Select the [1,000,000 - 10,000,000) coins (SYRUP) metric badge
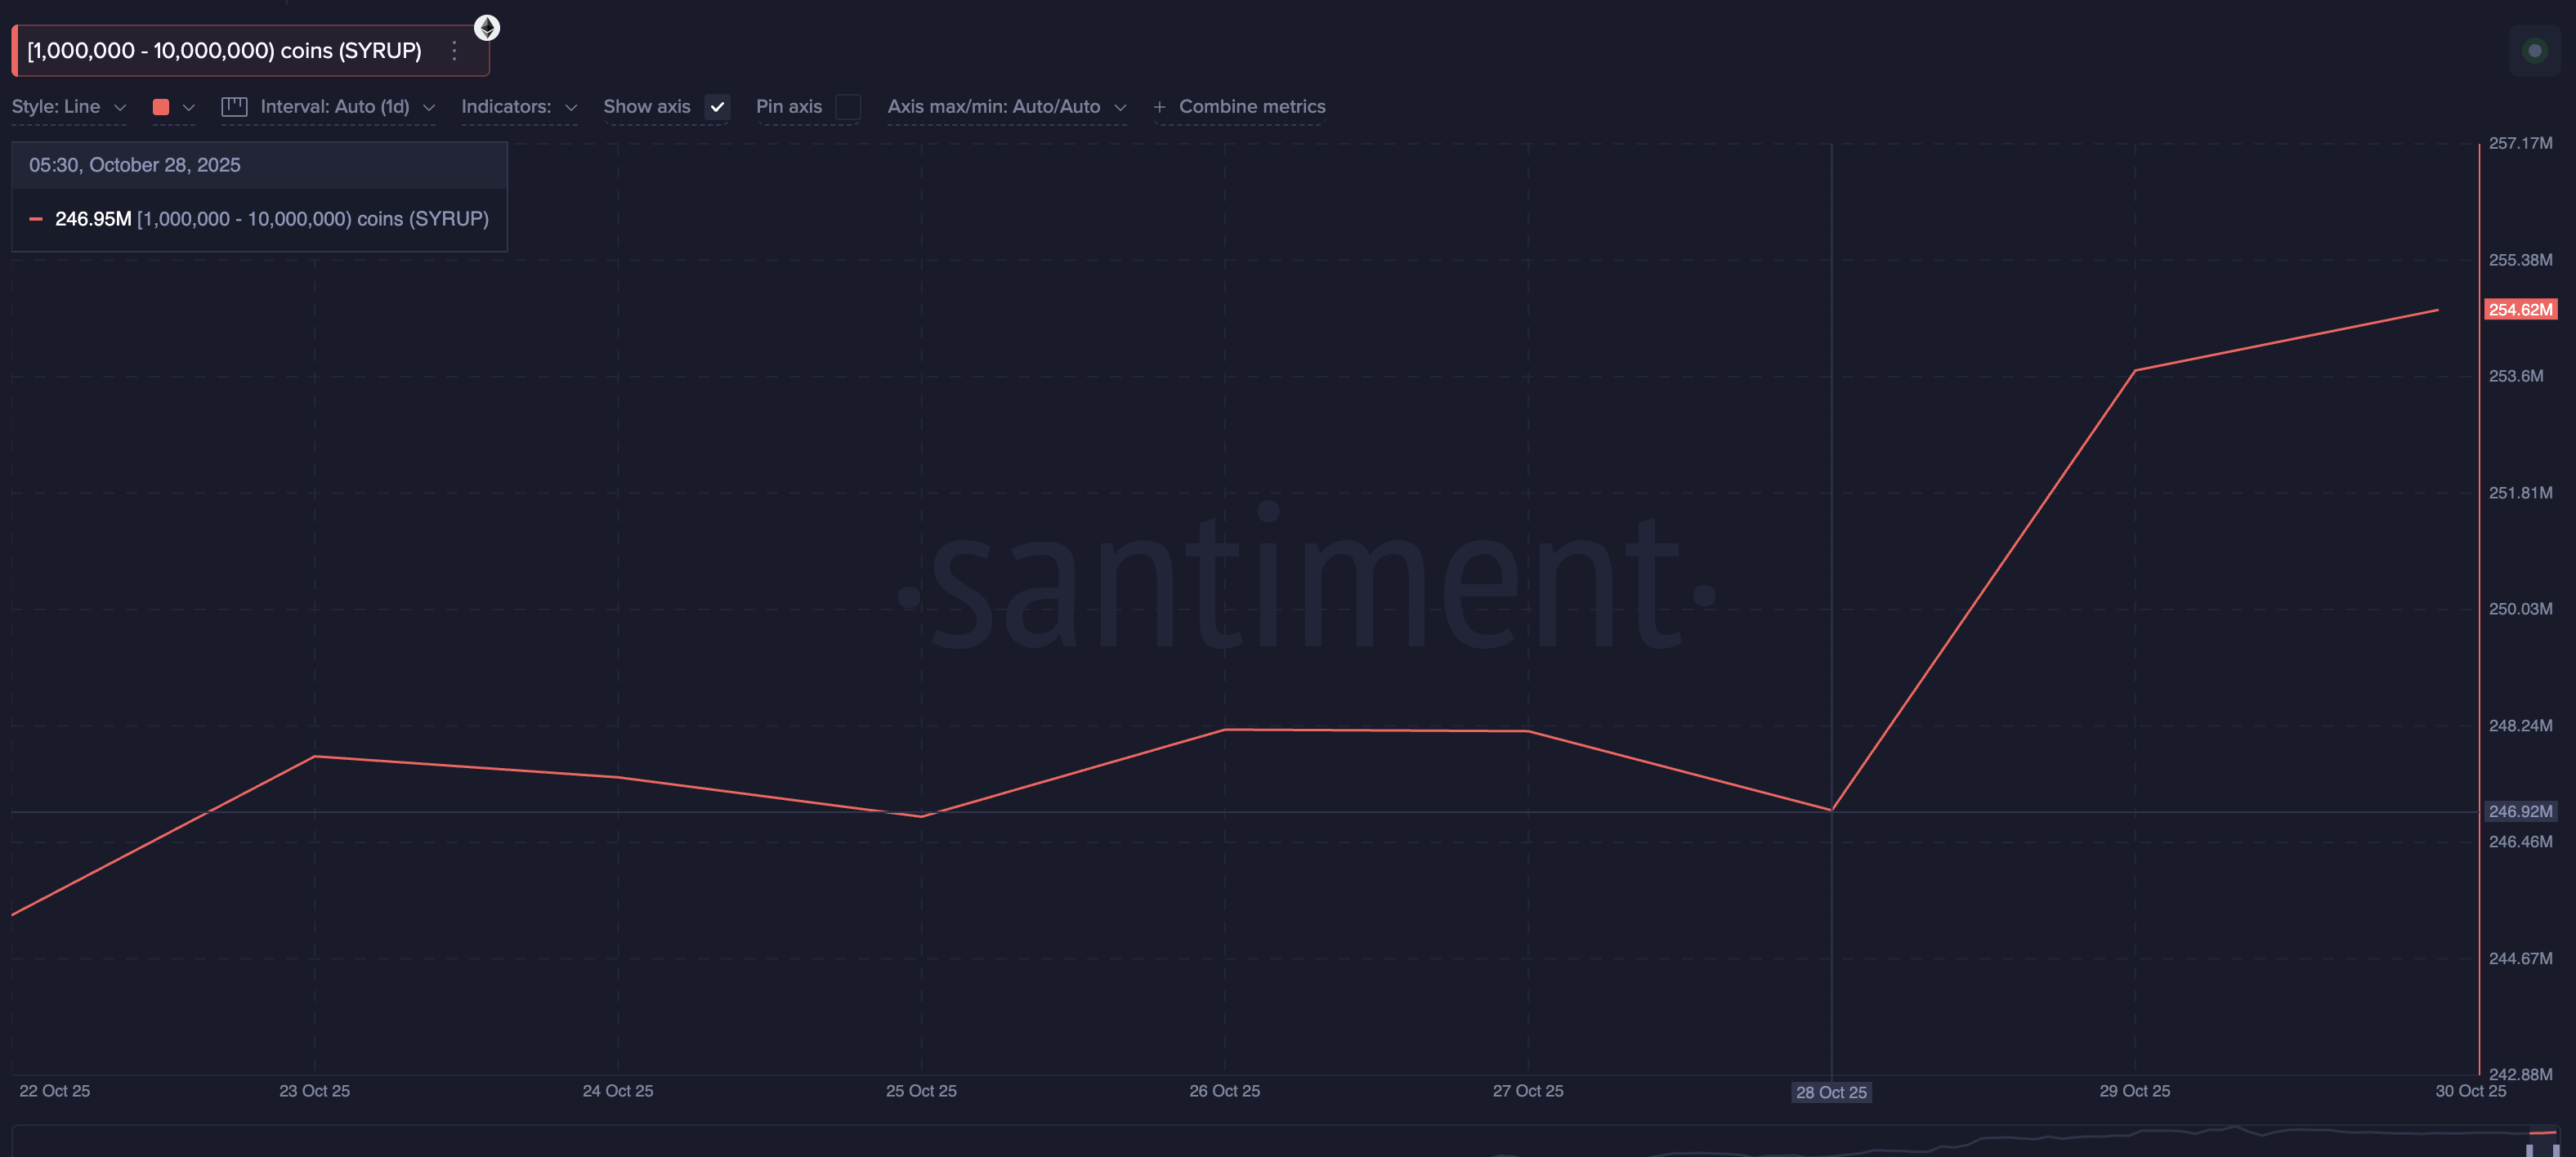 click(x=224, y=49)
